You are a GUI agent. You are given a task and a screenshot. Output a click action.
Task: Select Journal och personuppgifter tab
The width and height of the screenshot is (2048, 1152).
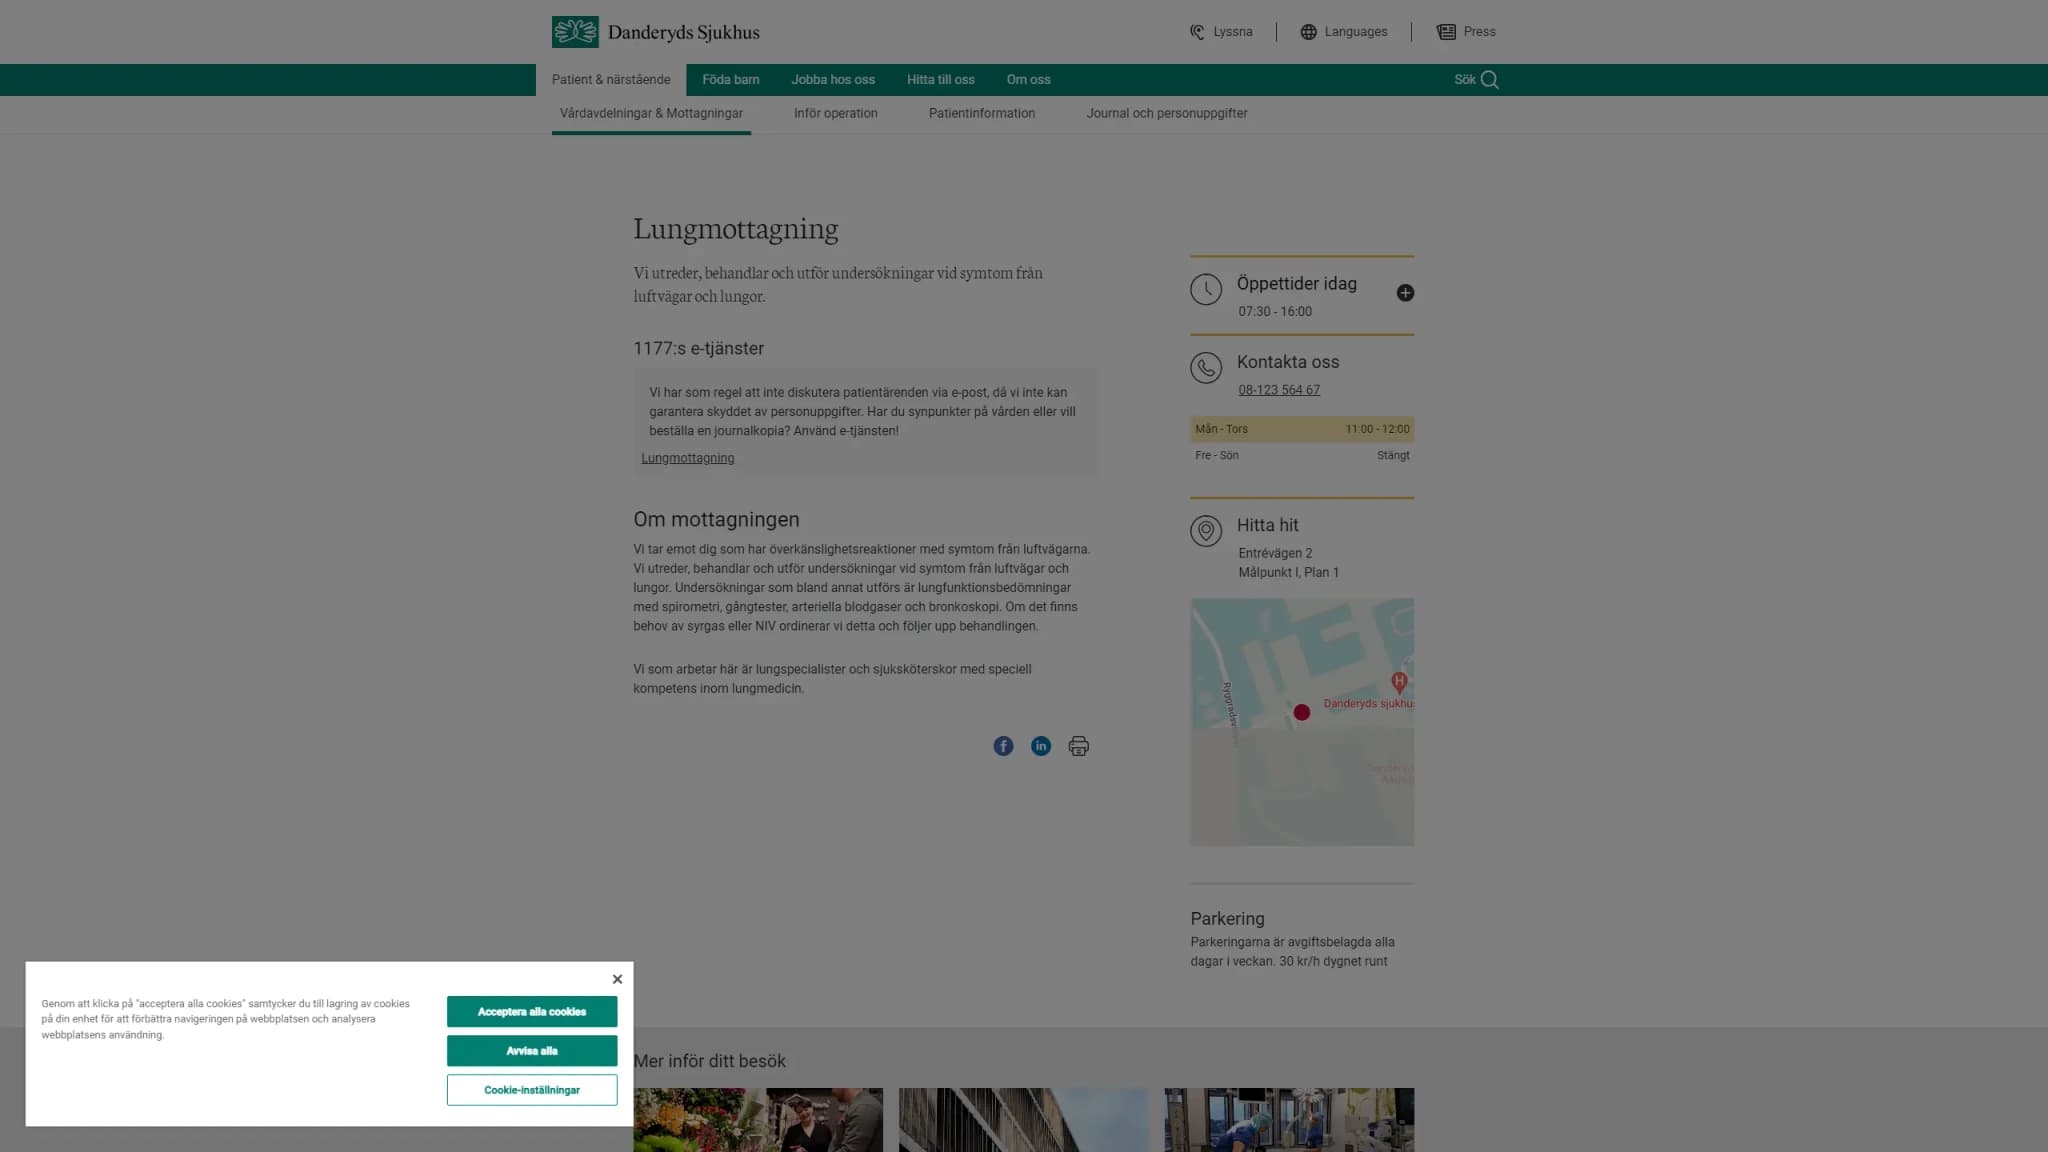pyautogui.click(x=1167, y=114)
